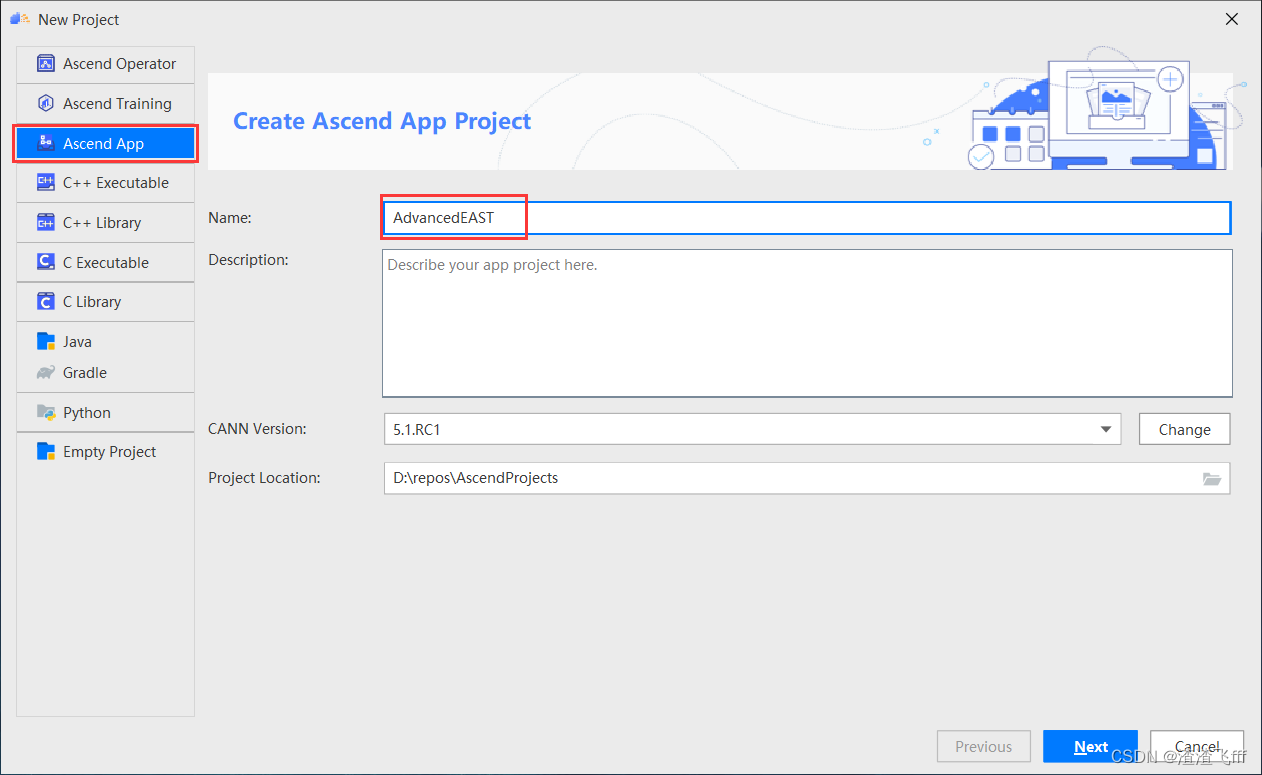1262x775 pixels.
Task: Click the Ascend App label
Action: pos(103,144)
